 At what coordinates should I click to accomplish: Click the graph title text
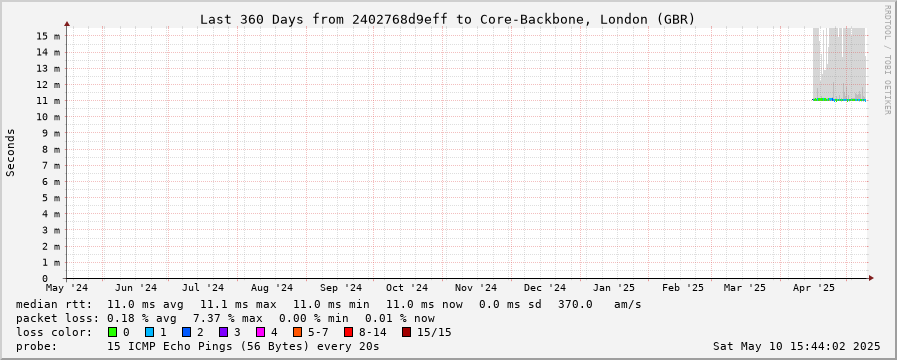pos(447,19)
